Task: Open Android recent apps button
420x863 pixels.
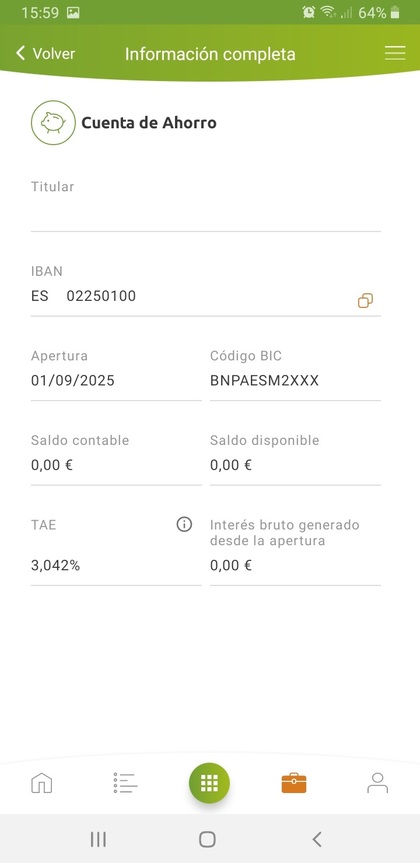Action: (x=98, y=839)
